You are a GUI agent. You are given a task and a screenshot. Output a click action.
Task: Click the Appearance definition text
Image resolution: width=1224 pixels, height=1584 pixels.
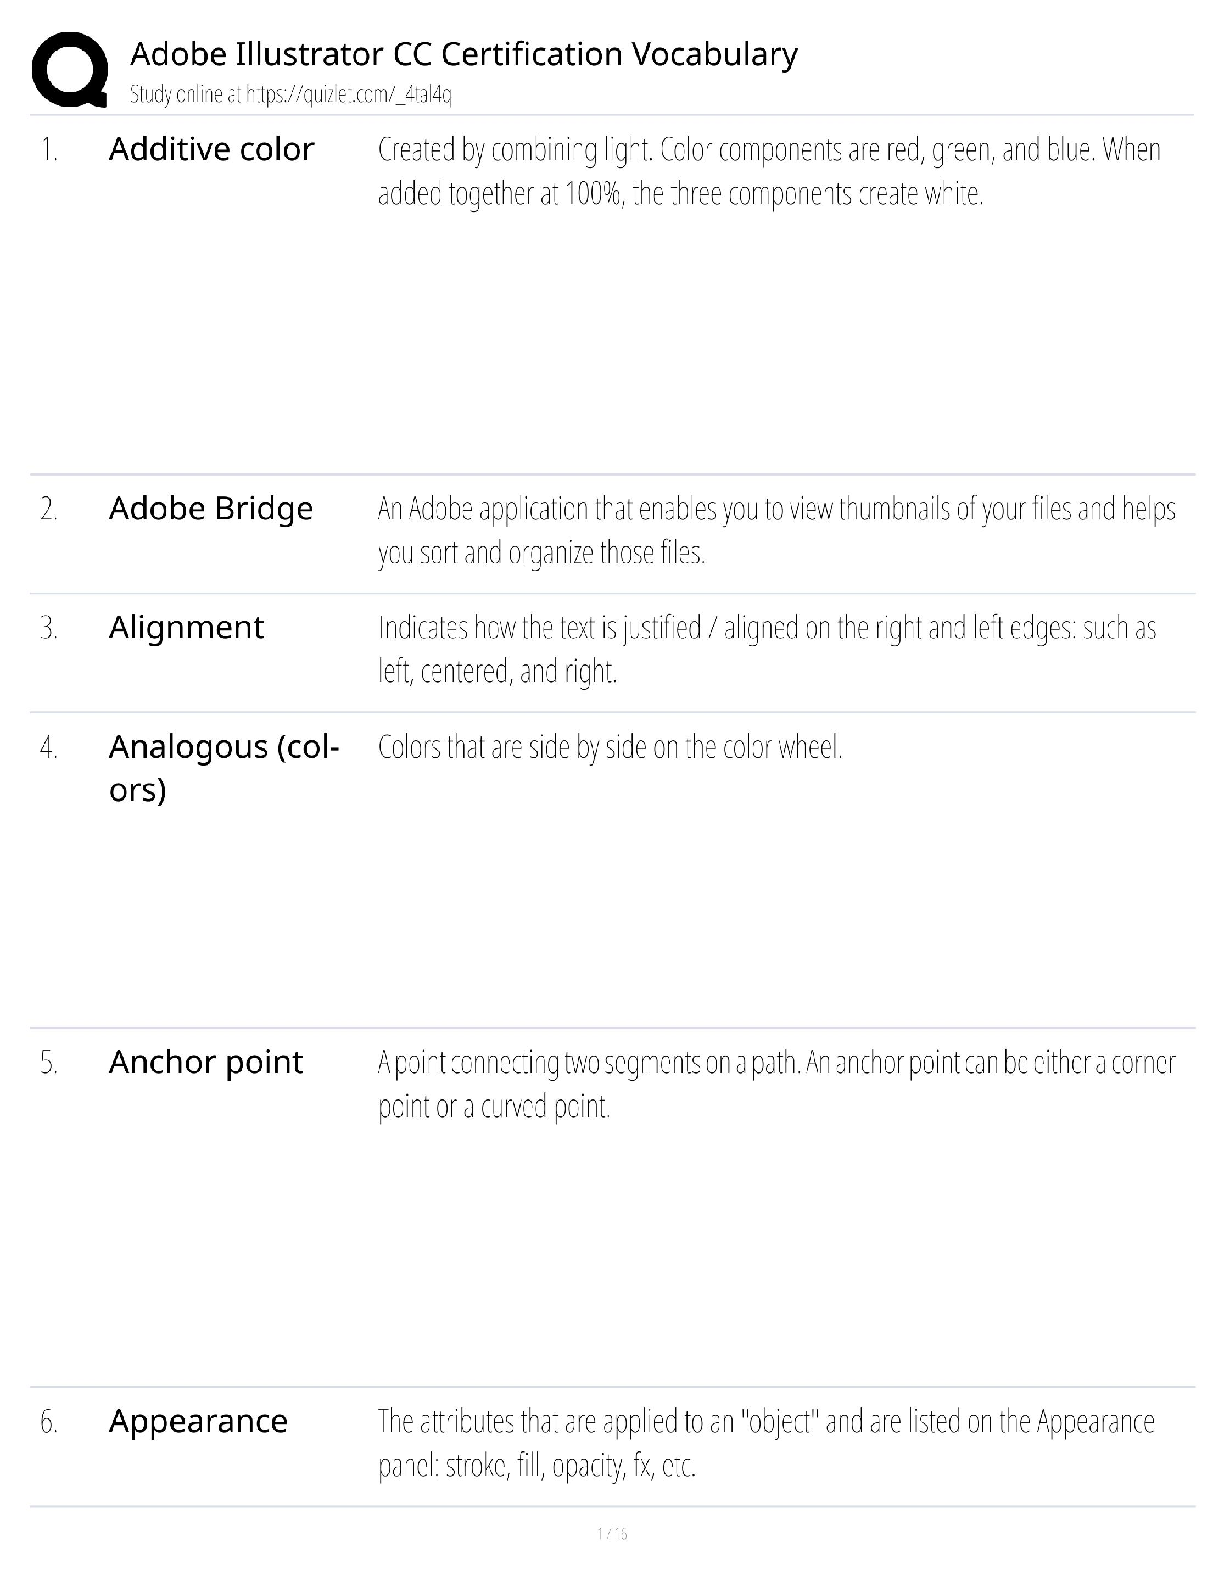coord(766,1443)
